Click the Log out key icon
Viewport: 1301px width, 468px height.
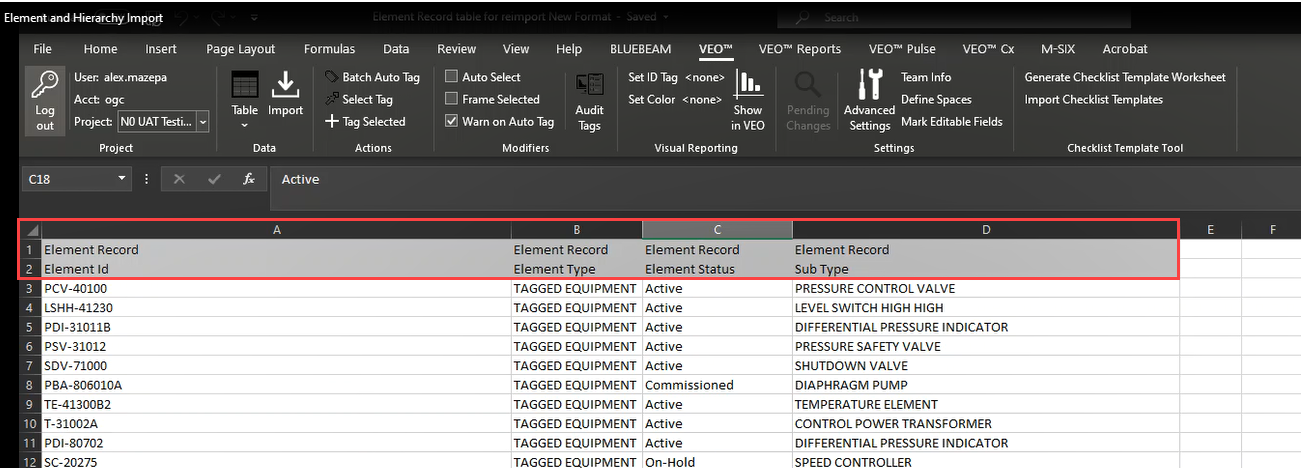(x=45, y=88)
